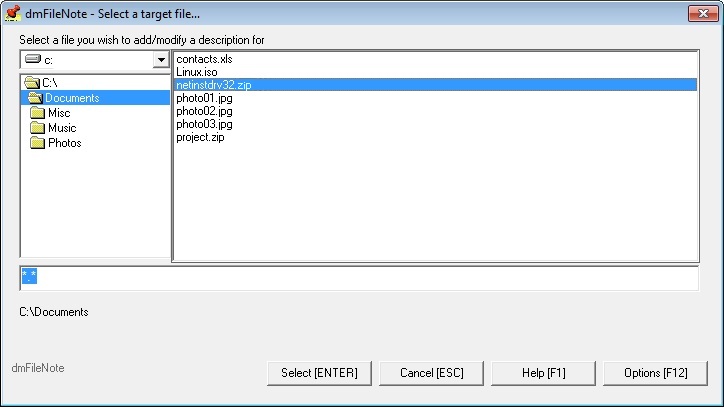Open Help [F1]
The width and height of the screenshot is (724, 409).
point(543,373)
